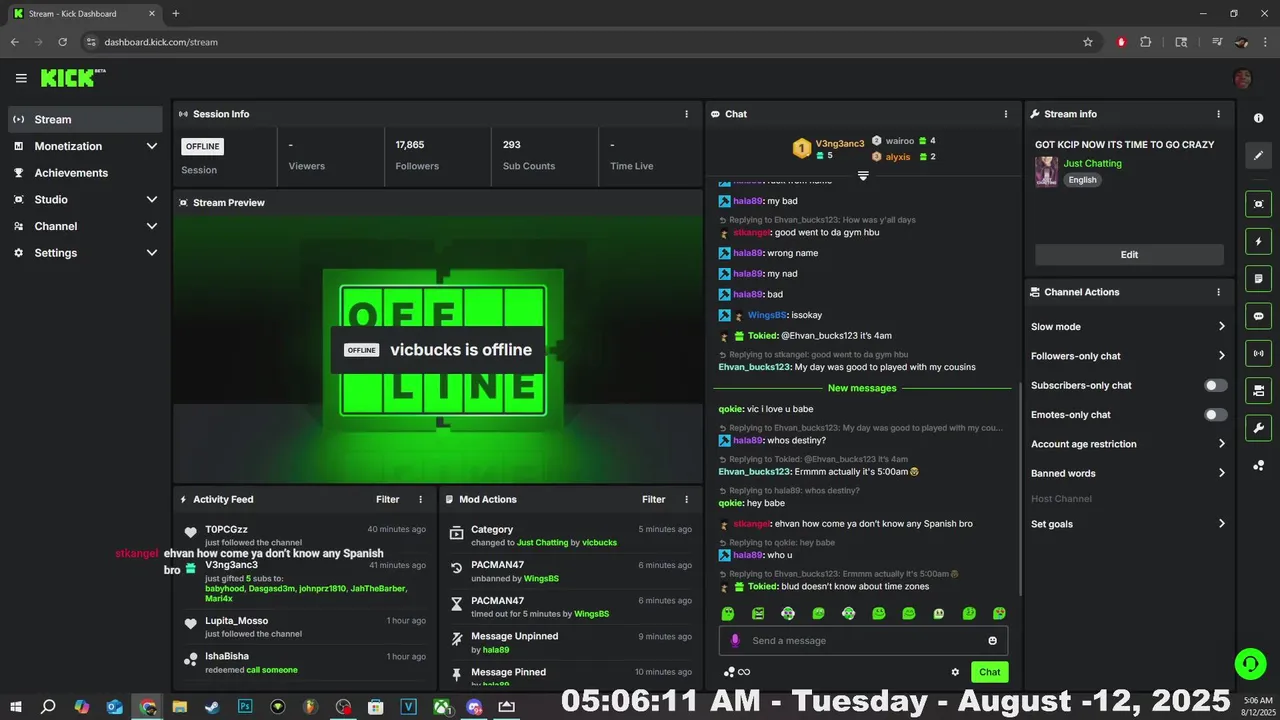Image resolution: width=1280 pixels, height=720 pixels.
Task: Toggle Emotes-only chat switch
Action: (1215, 414)
